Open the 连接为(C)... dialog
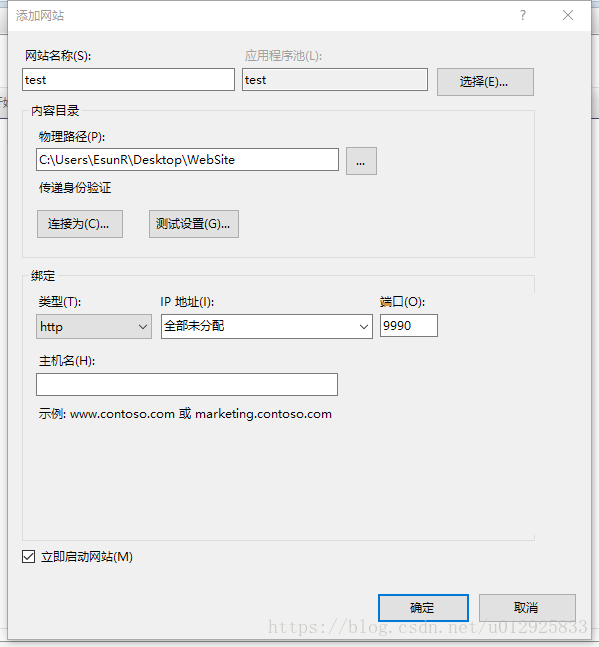The width and height of the screenshot is (599, 647). pyautogui.click(x=80, y=224)
